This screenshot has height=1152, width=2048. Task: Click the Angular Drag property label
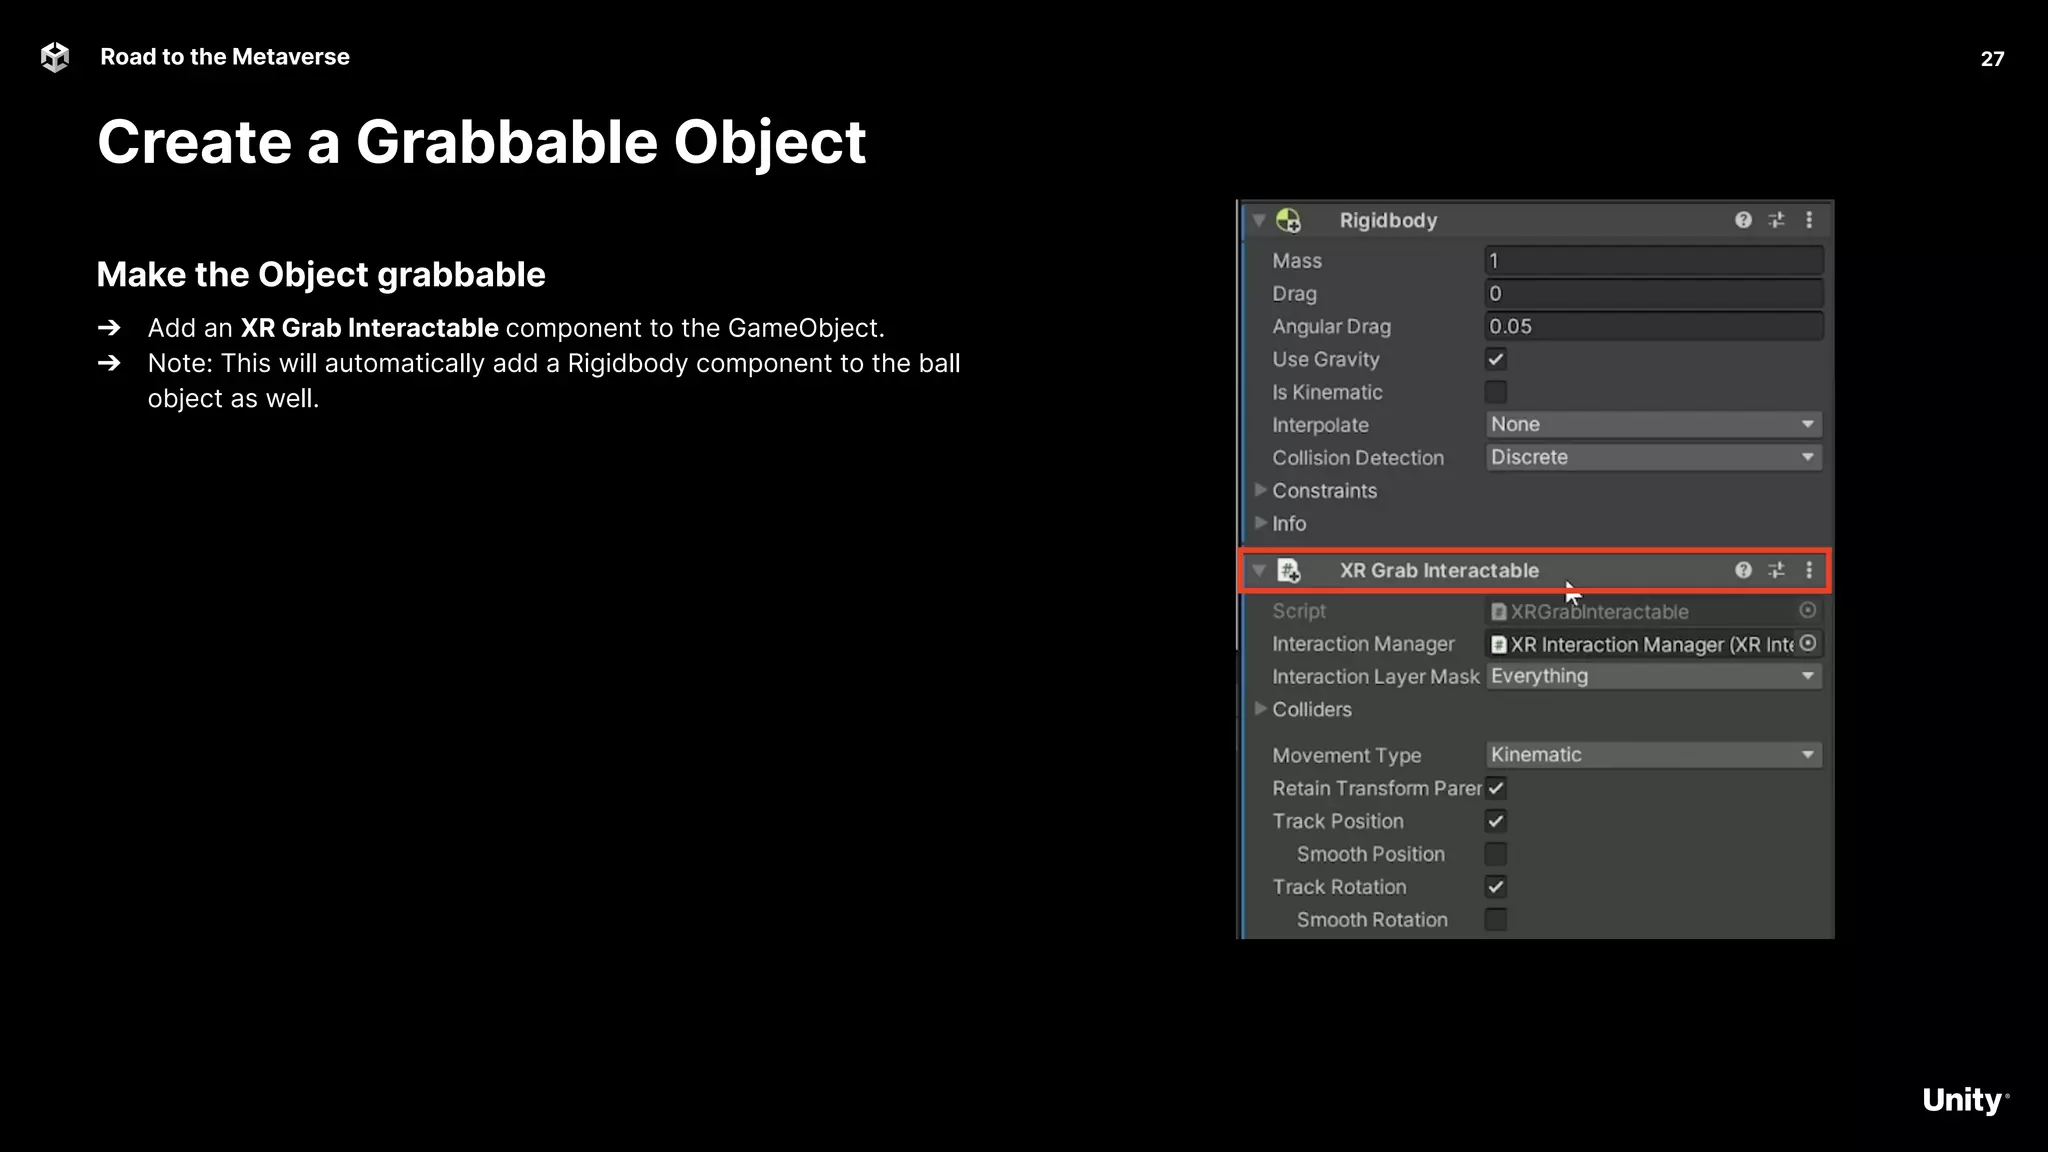[x=1331, y=327]
